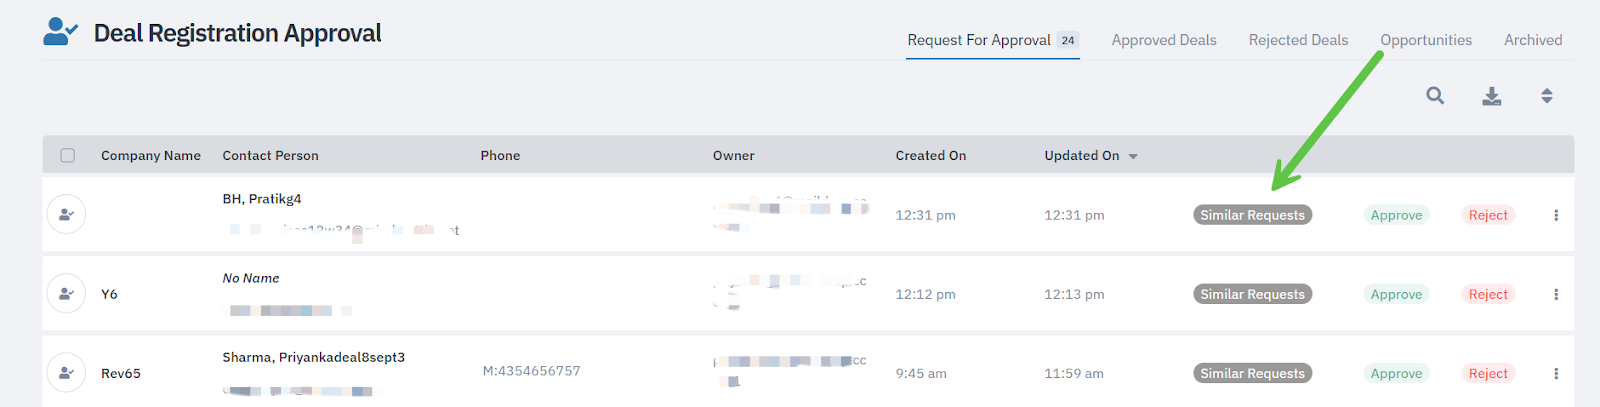This screenshot has width=1600, height=407.
Task: Toggle the select-all checkbox in table header
Action: [x=68, y=155]
